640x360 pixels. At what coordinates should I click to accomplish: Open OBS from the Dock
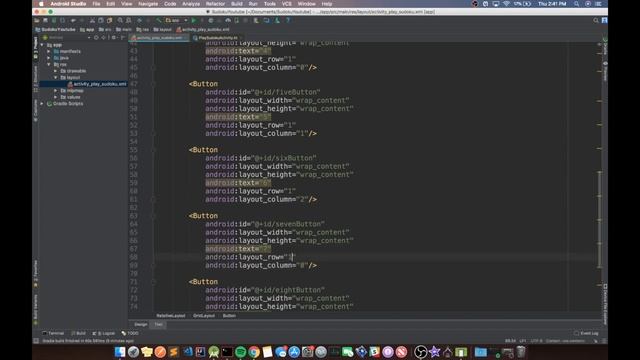(420, 352)
